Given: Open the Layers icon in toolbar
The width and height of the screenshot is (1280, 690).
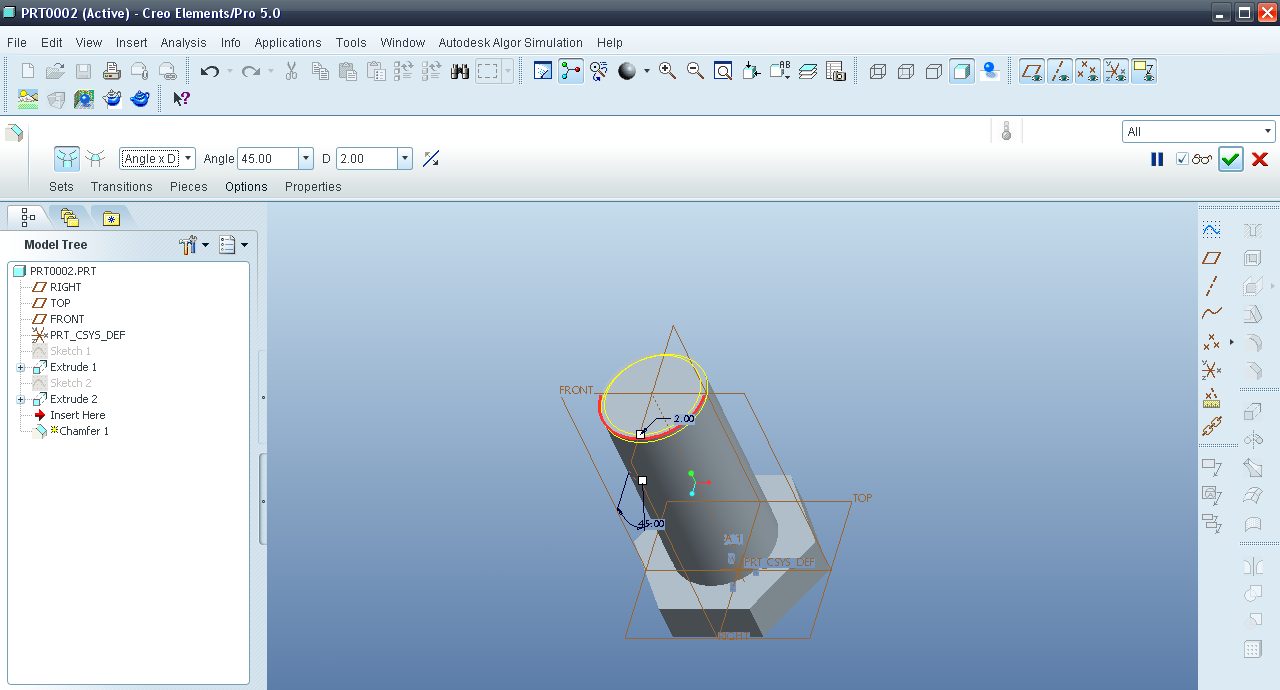Looking at the screenshot, I should [x=808, y=71].
